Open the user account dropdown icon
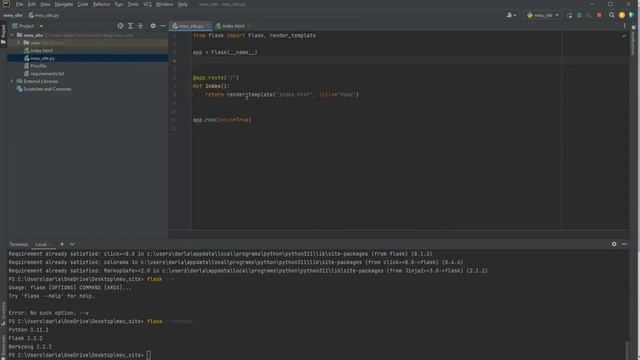Screen dimensions: 640x360 511,16
